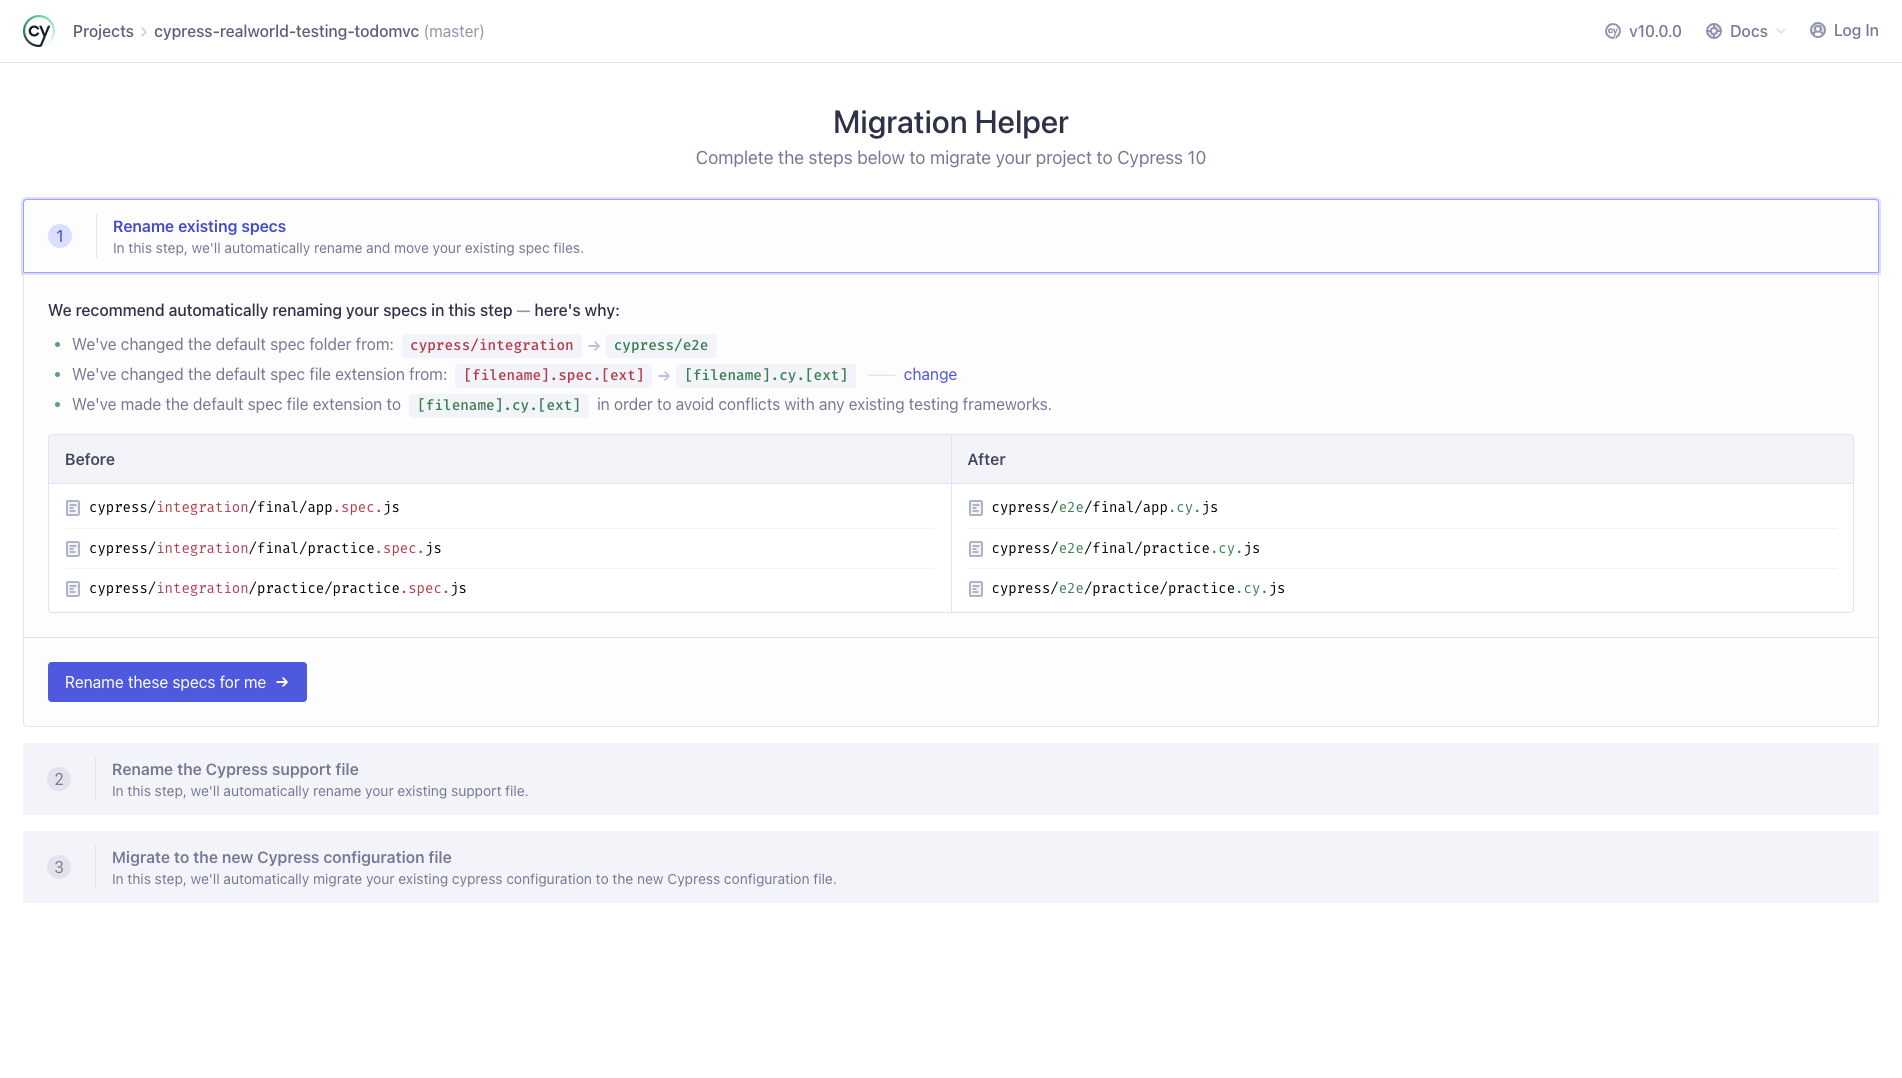Select cypress/e2e/final/app.cy.js row text
The width and height of the screenshot is (1902, 1078).
pyautogui.click(x=1105, y=507)
